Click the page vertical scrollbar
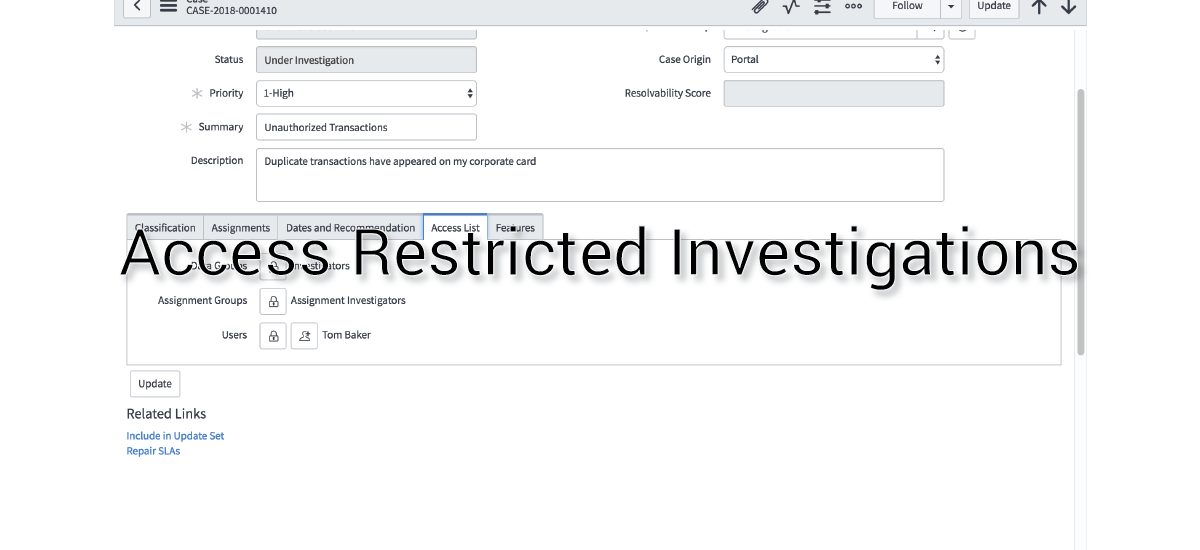 point(1080,222)
